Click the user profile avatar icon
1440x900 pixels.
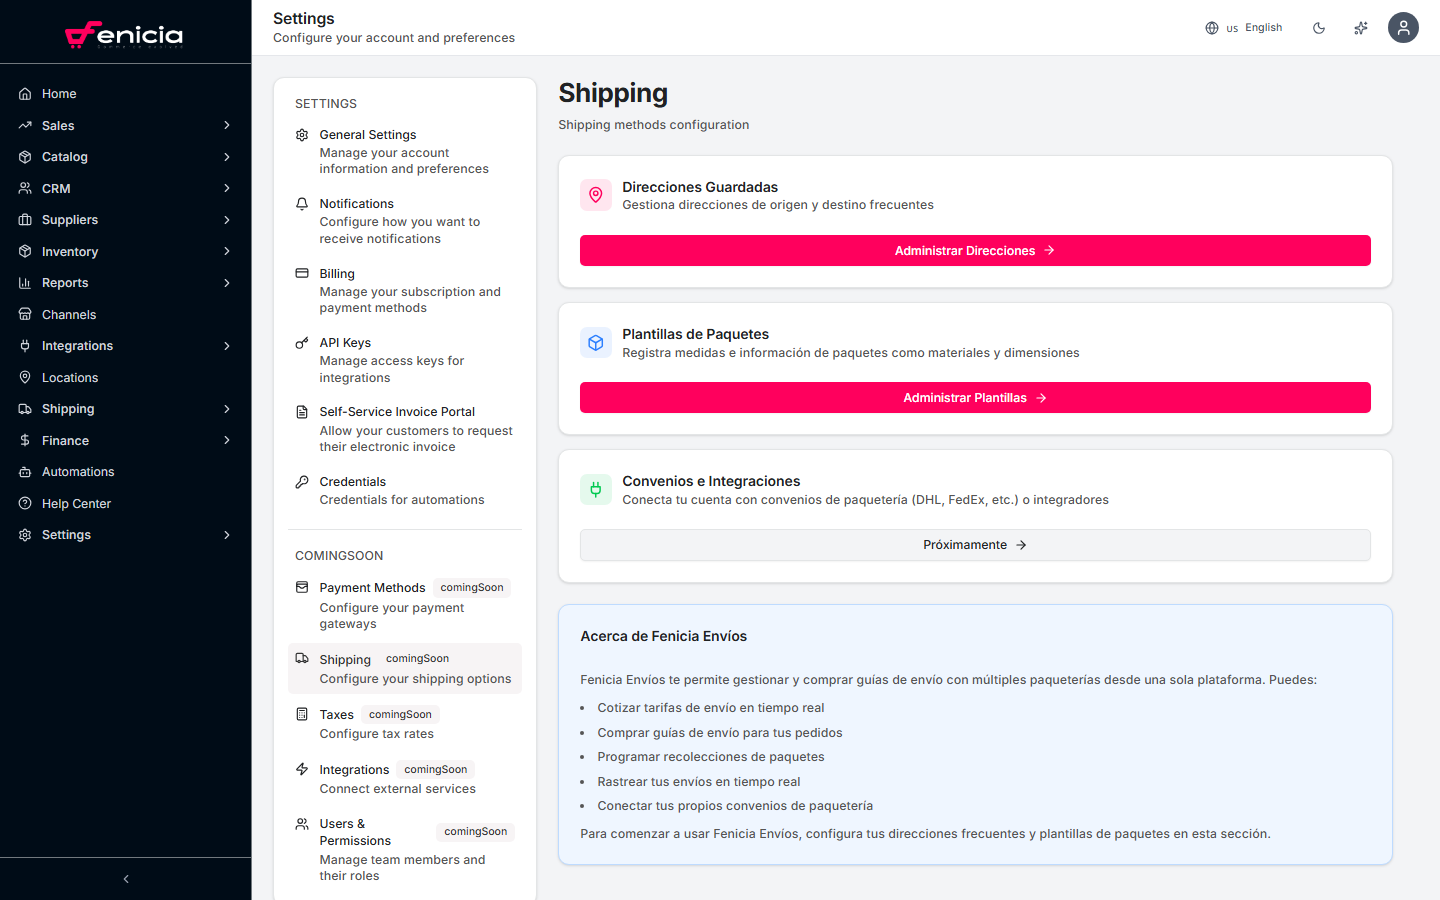(1403, 28)
